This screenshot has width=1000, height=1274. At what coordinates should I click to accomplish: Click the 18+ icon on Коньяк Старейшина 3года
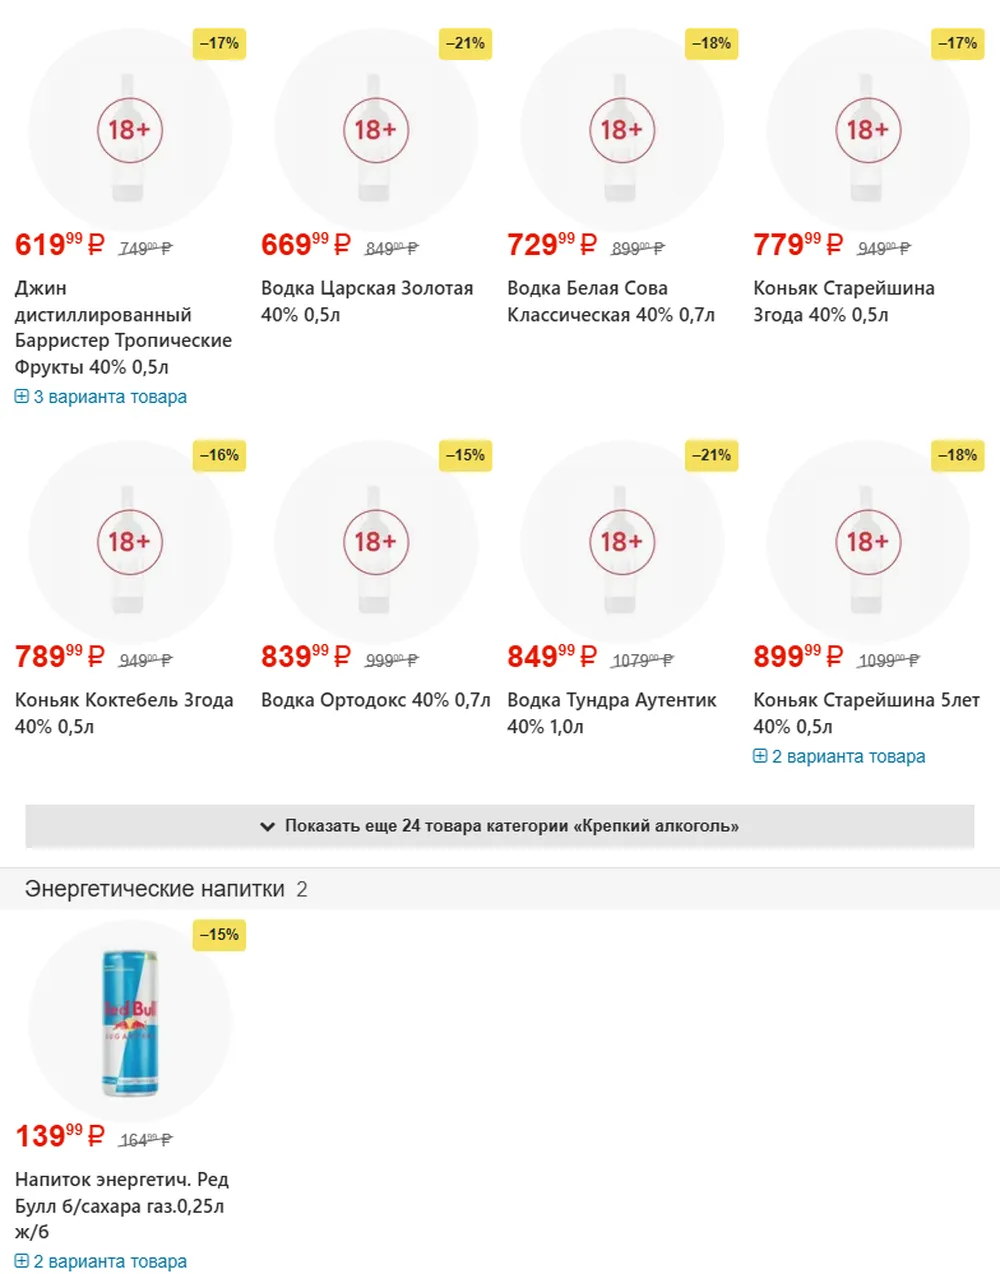[x=867, y=130]
